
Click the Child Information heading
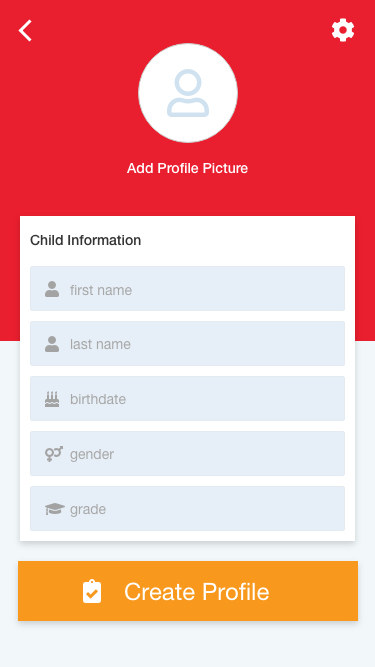[x=85, y=240]
